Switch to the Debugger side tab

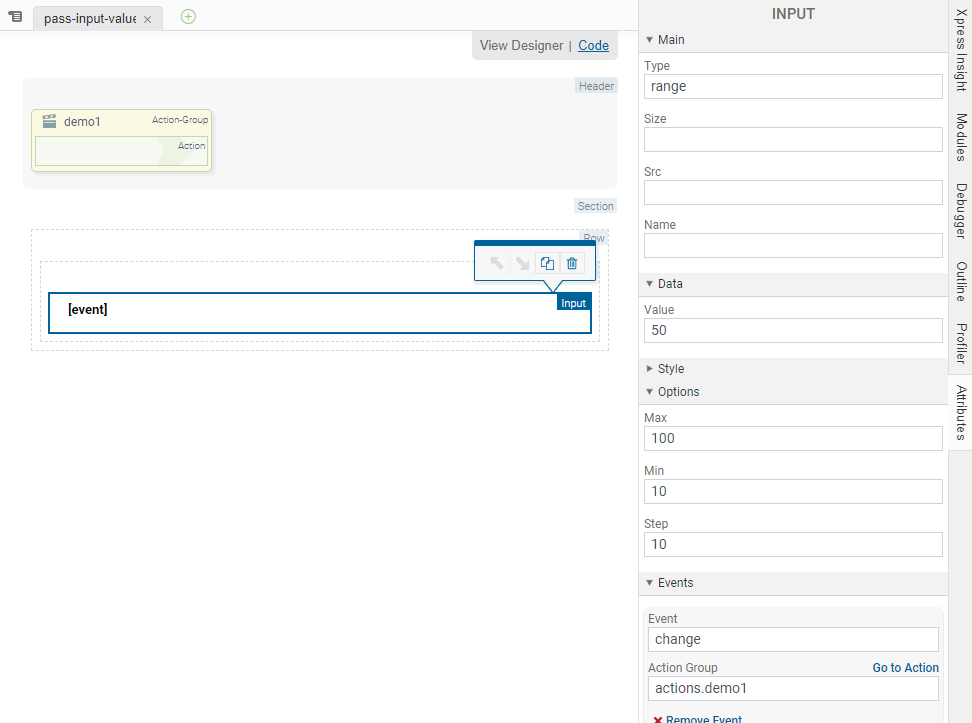[960, 210]
